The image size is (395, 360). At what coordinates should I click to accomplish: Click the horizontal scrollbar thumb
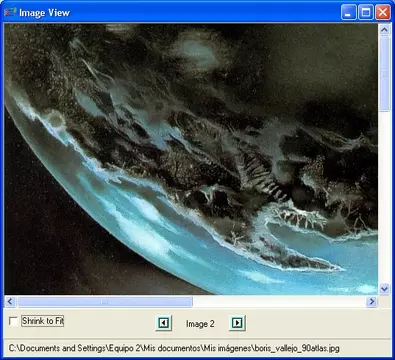tap(105, 302)
